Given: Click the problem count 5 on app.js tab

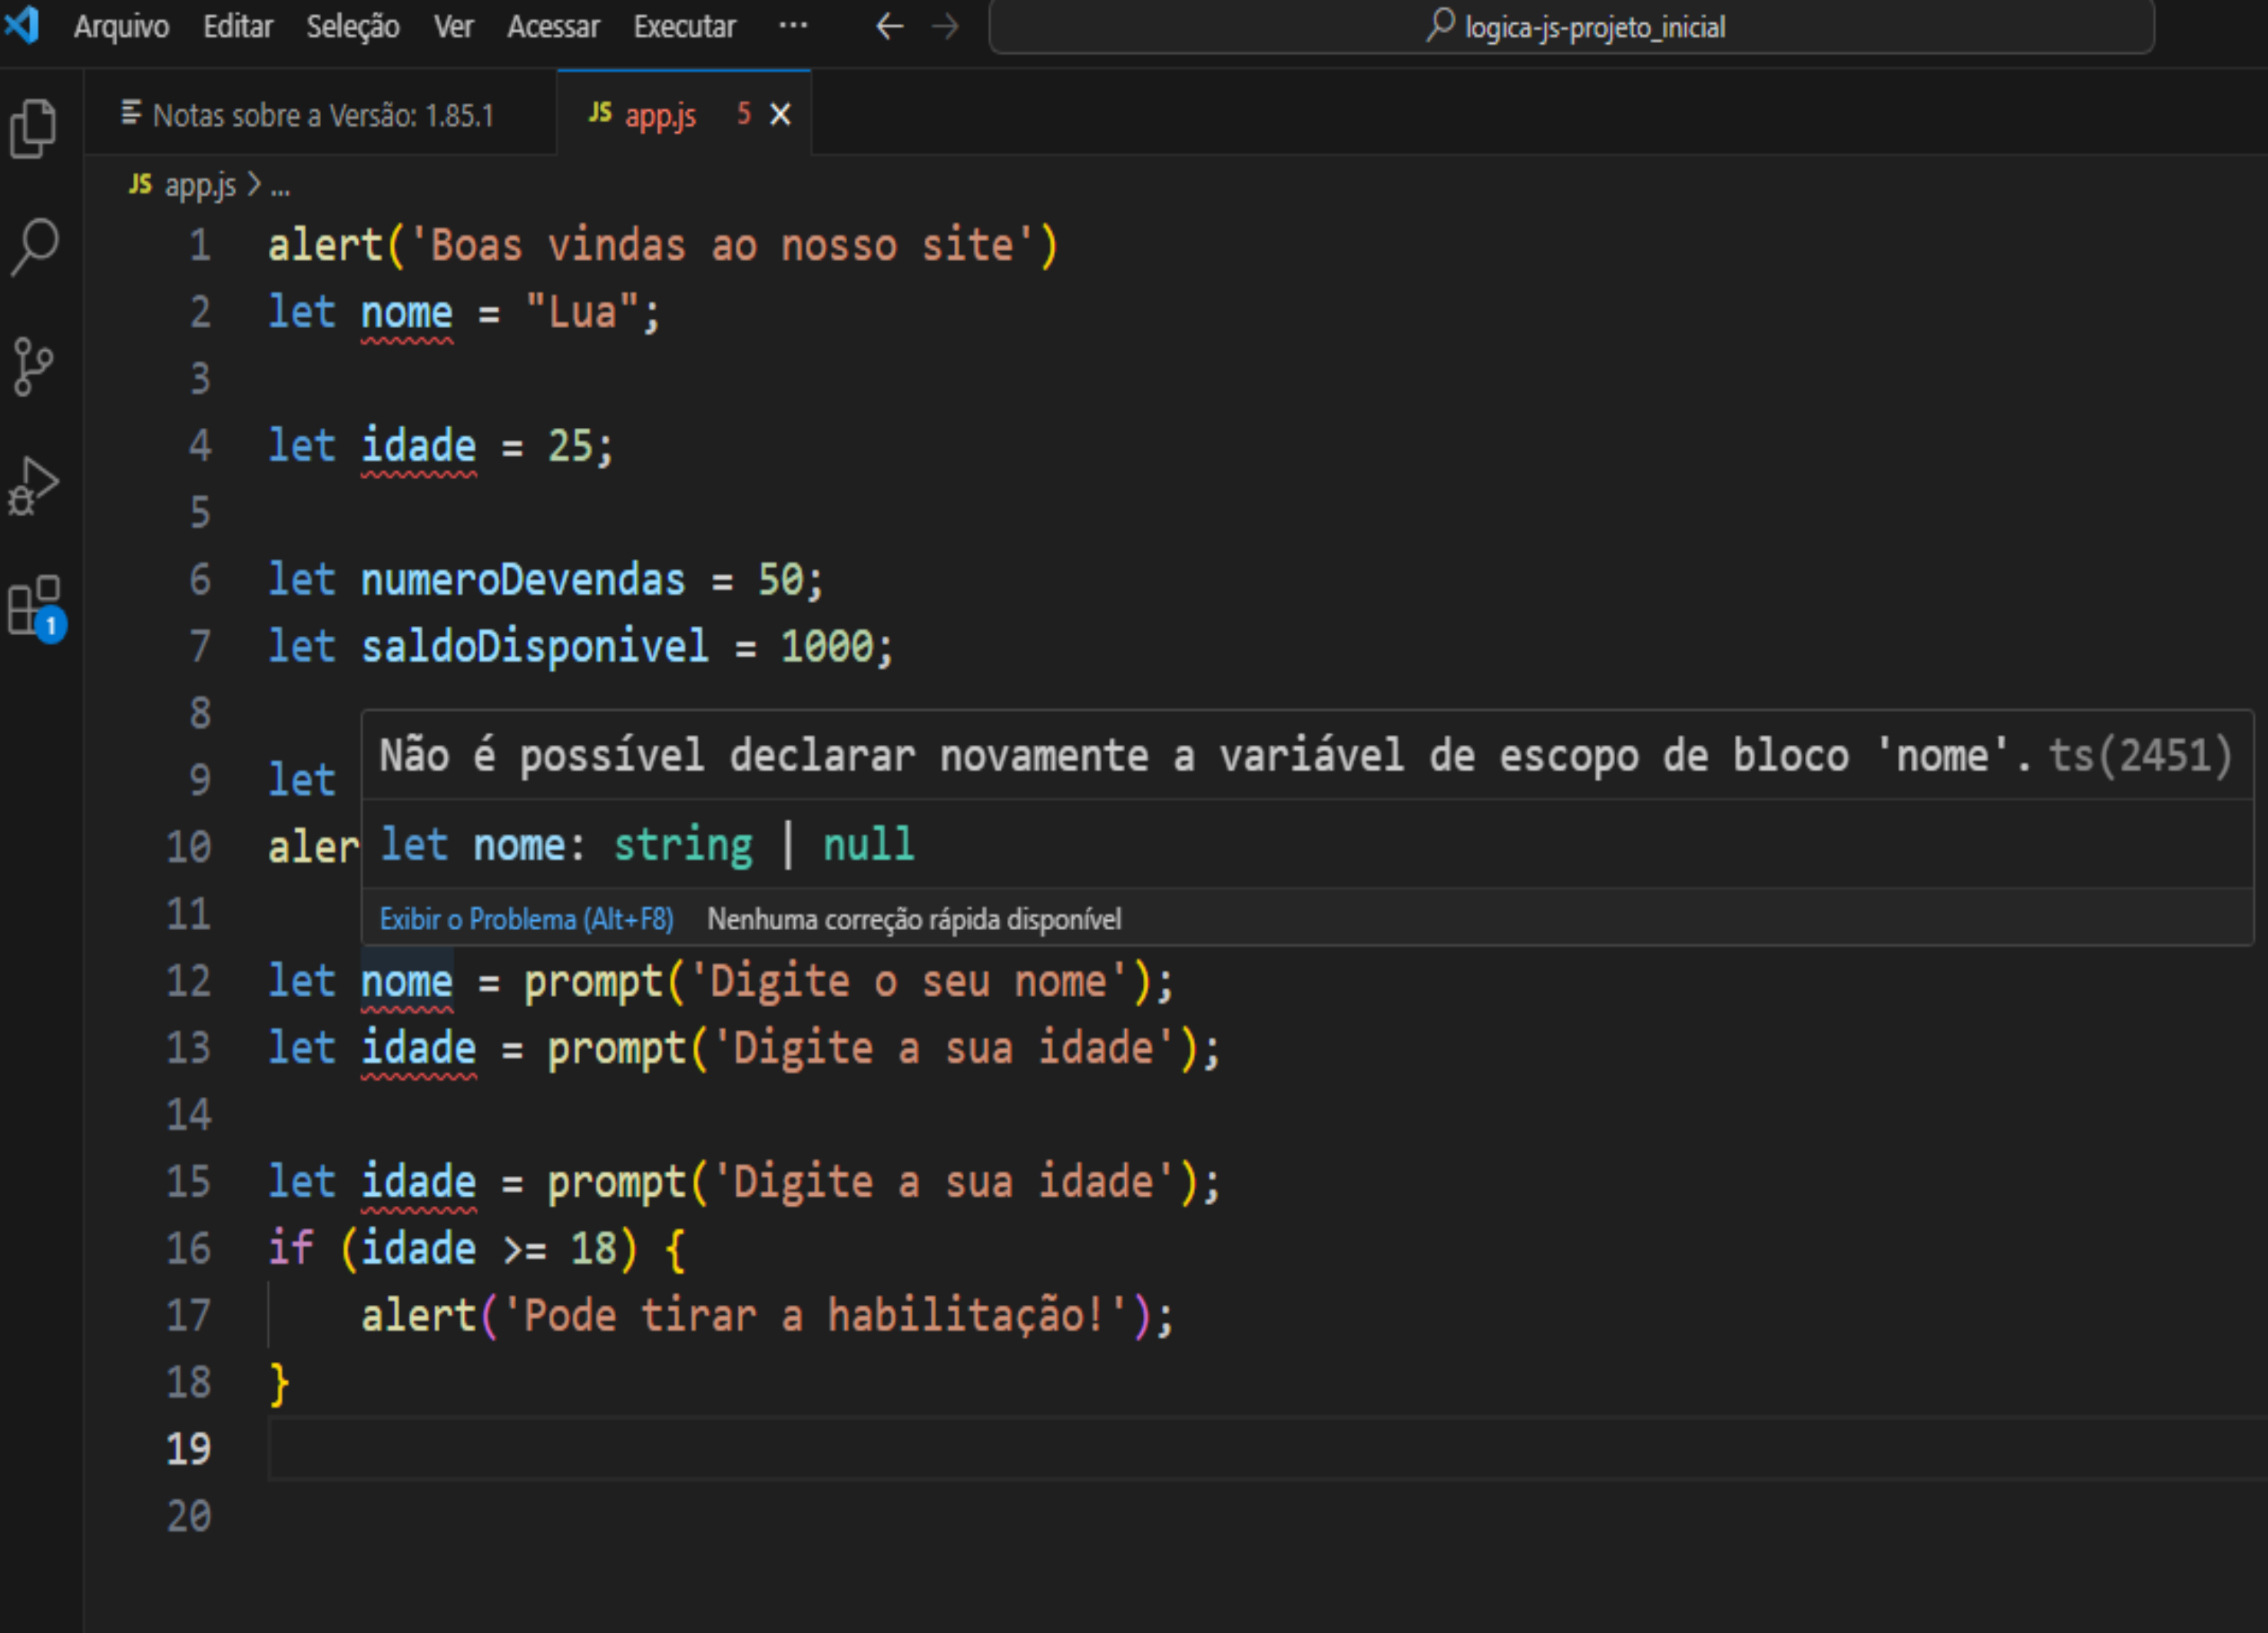Looking at the screenshot, I should coord(743,114).
